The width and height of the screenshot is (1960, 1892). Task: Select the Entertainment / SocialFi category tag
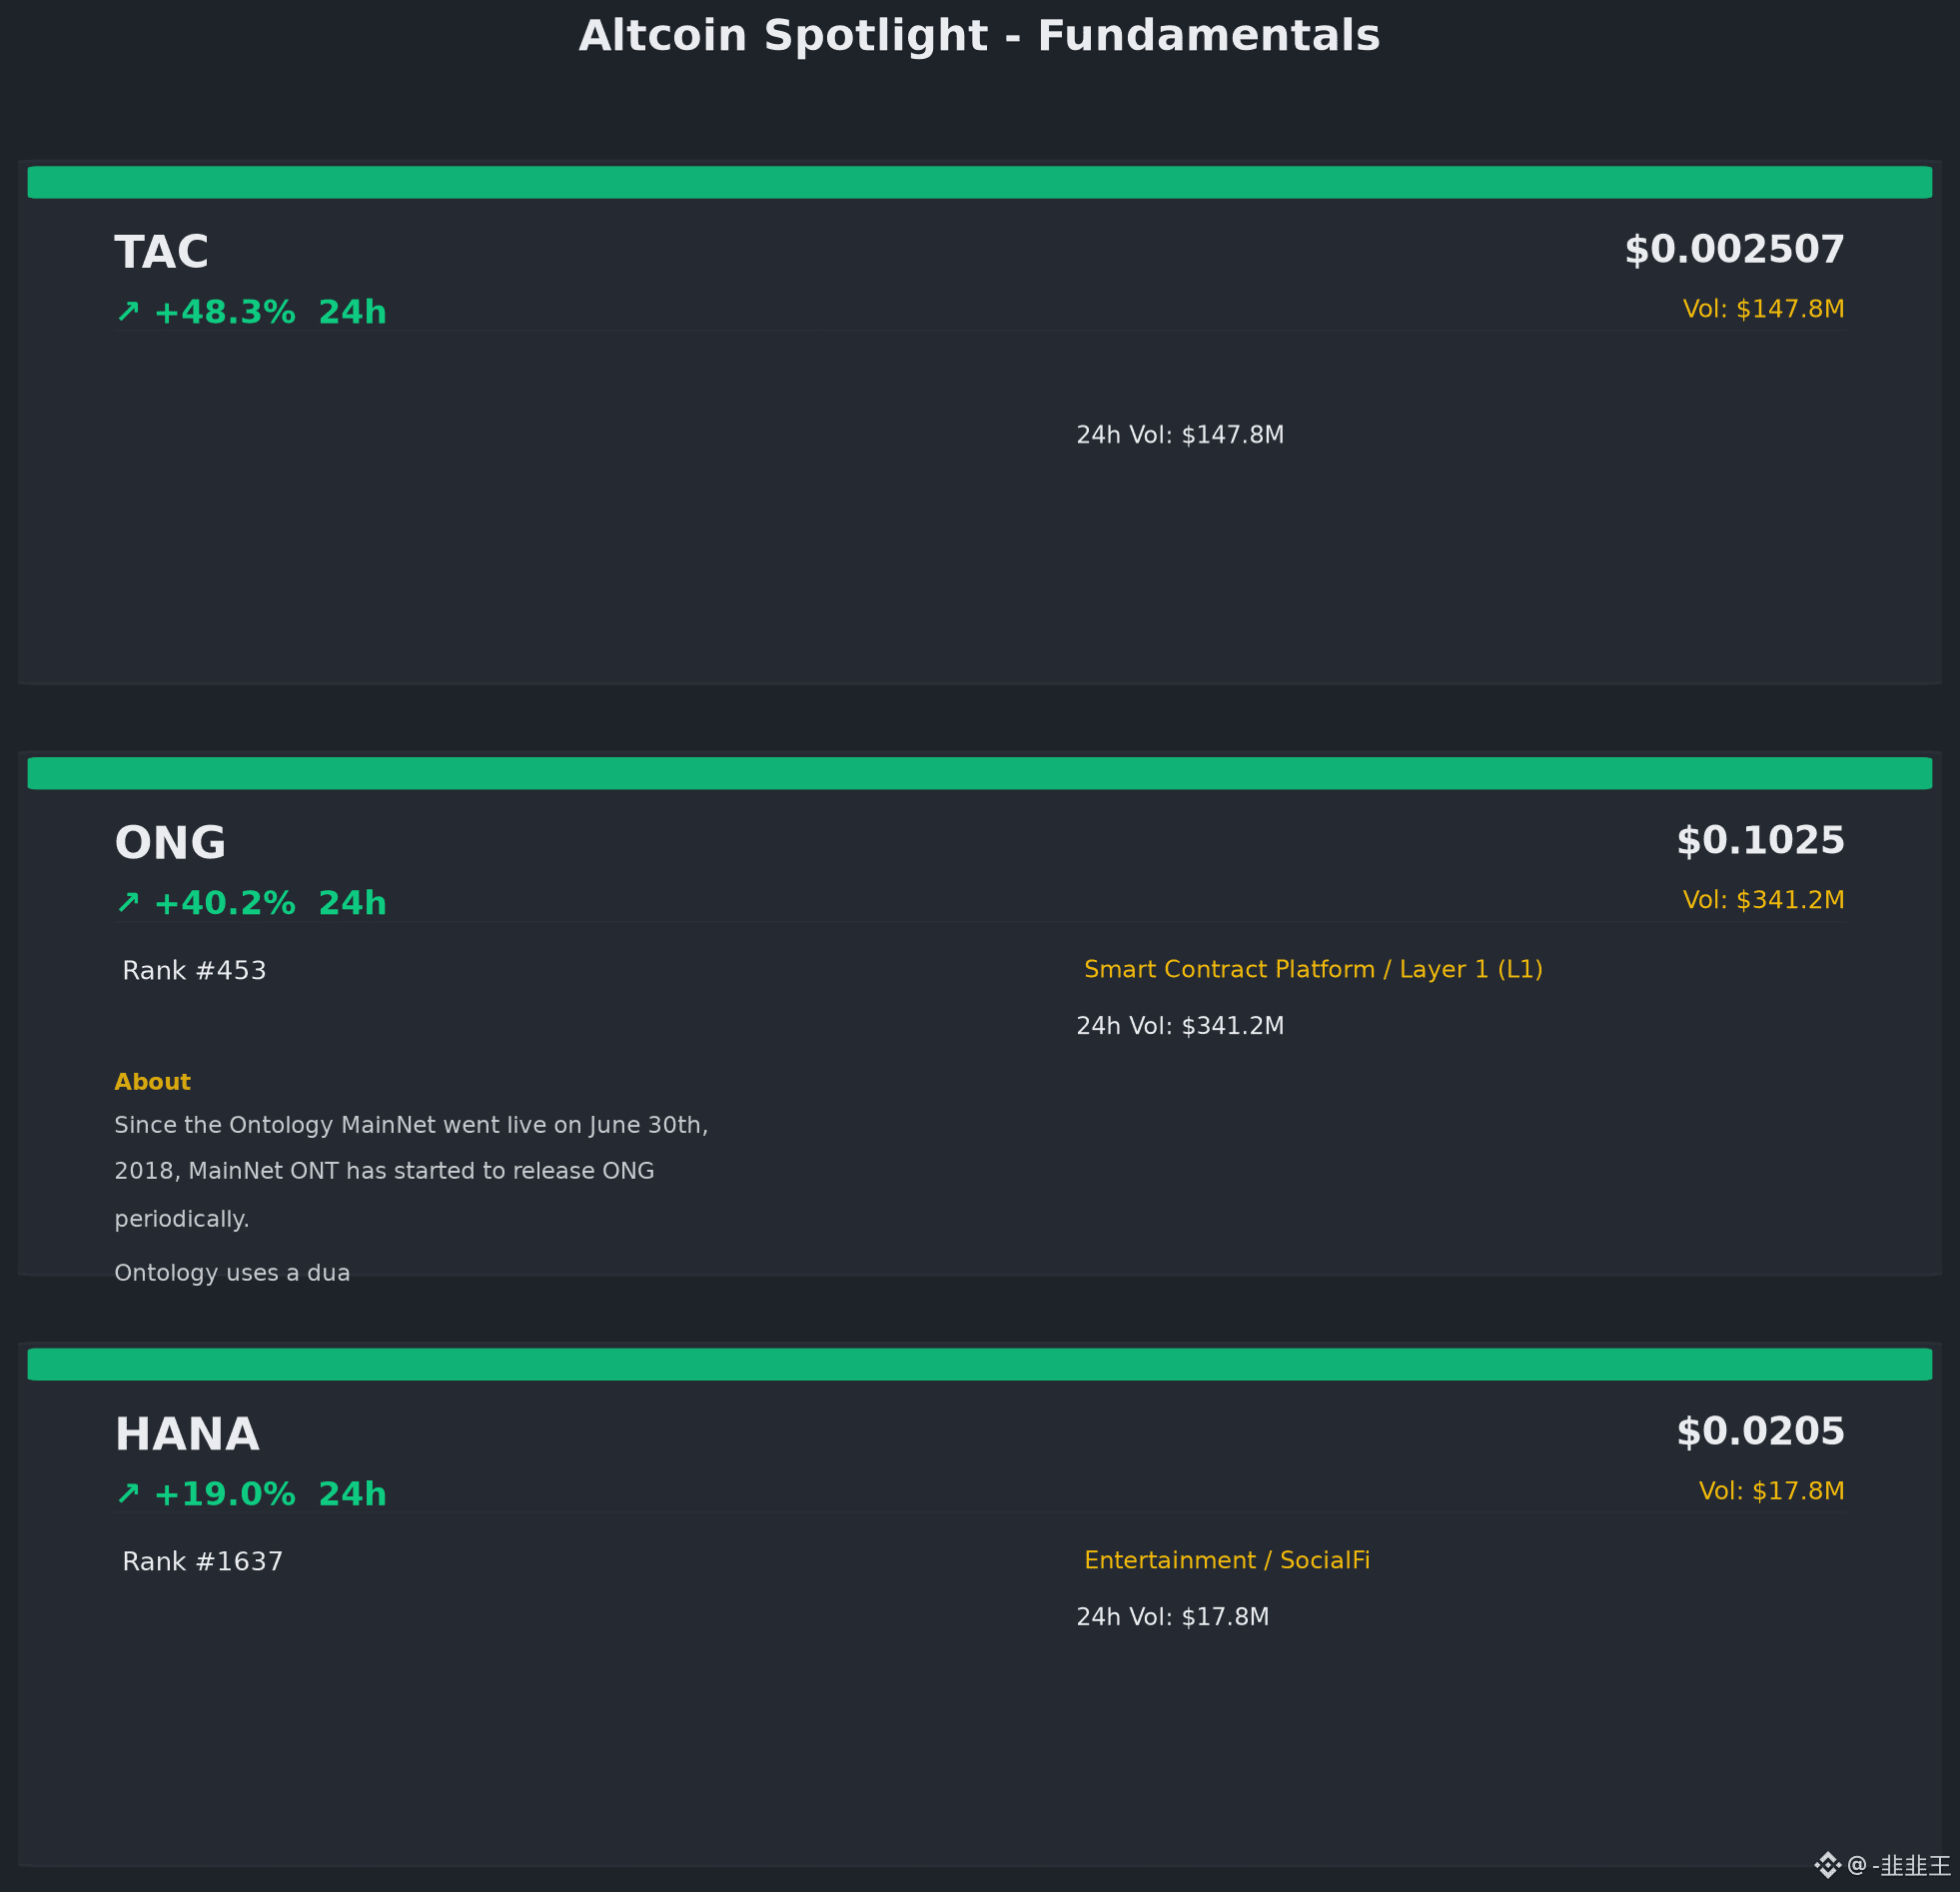coord(1227,1560)
